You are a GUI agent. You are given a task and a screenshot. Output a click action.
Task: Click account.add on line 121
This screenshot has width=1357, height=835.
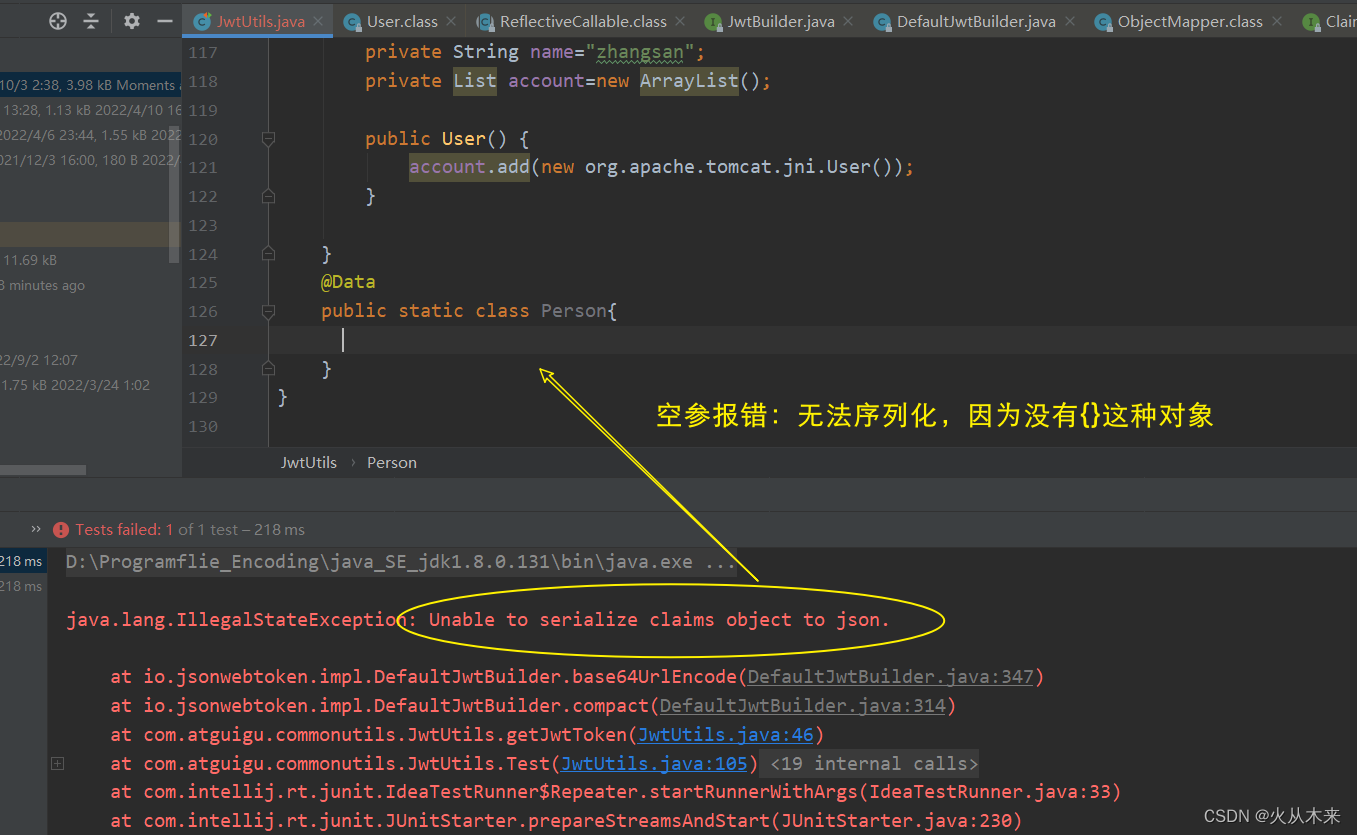(469, 167)
